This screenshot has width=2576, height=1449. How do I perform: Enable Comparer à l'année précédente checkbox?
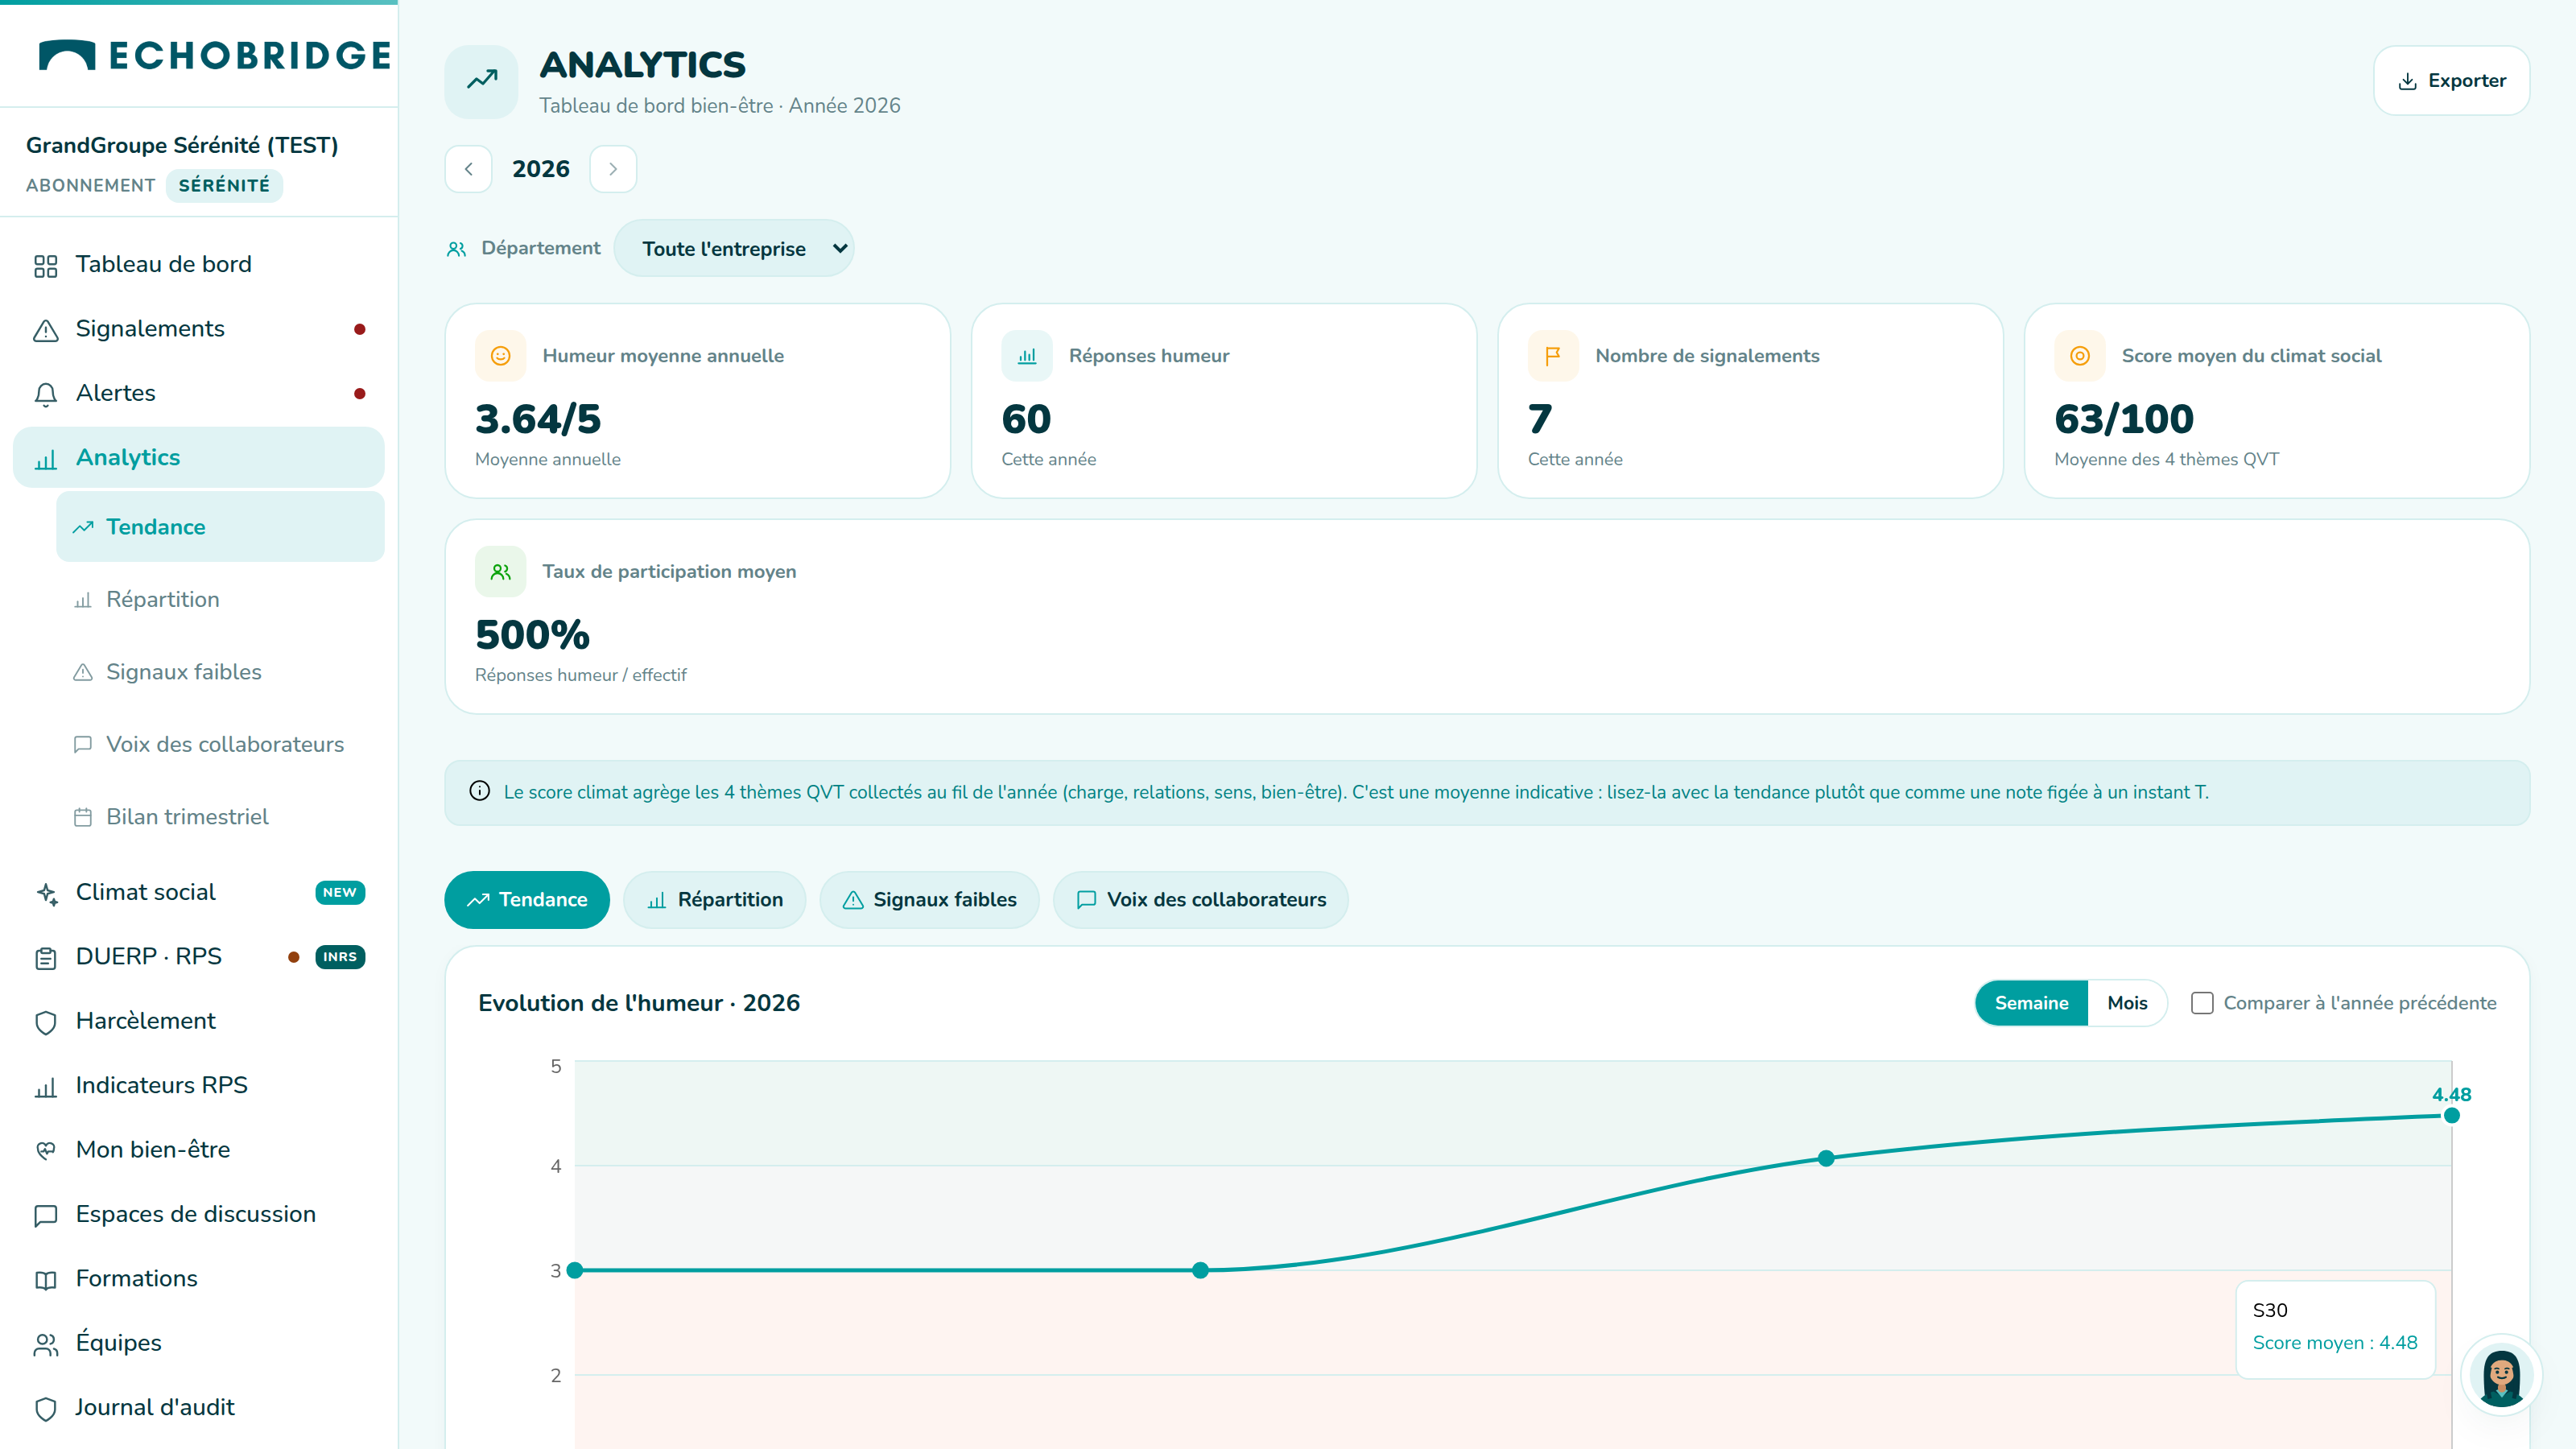[2202, 1003]
